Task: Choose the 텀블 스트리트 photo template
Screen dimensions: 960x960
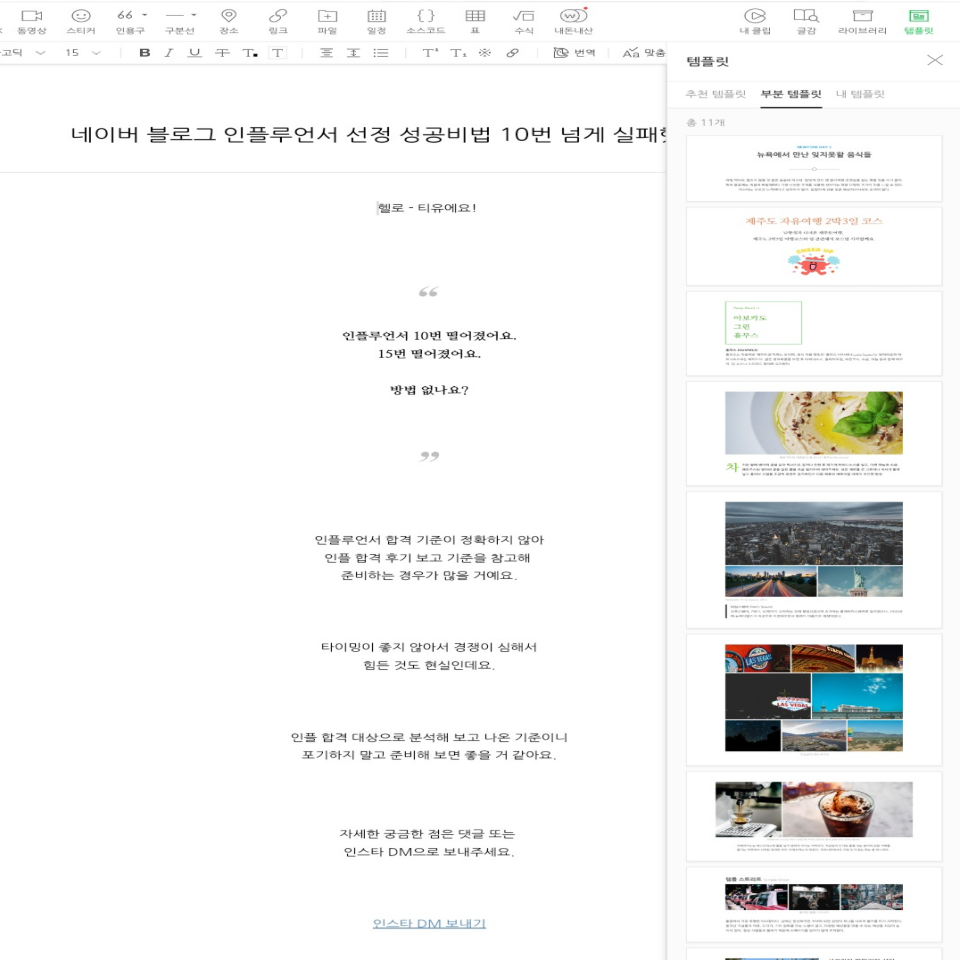Action: pos(814,904)
